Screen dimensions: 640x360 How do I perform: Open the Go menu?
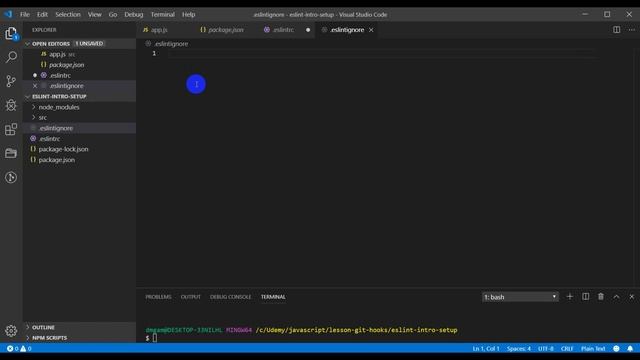coord(113,14)
